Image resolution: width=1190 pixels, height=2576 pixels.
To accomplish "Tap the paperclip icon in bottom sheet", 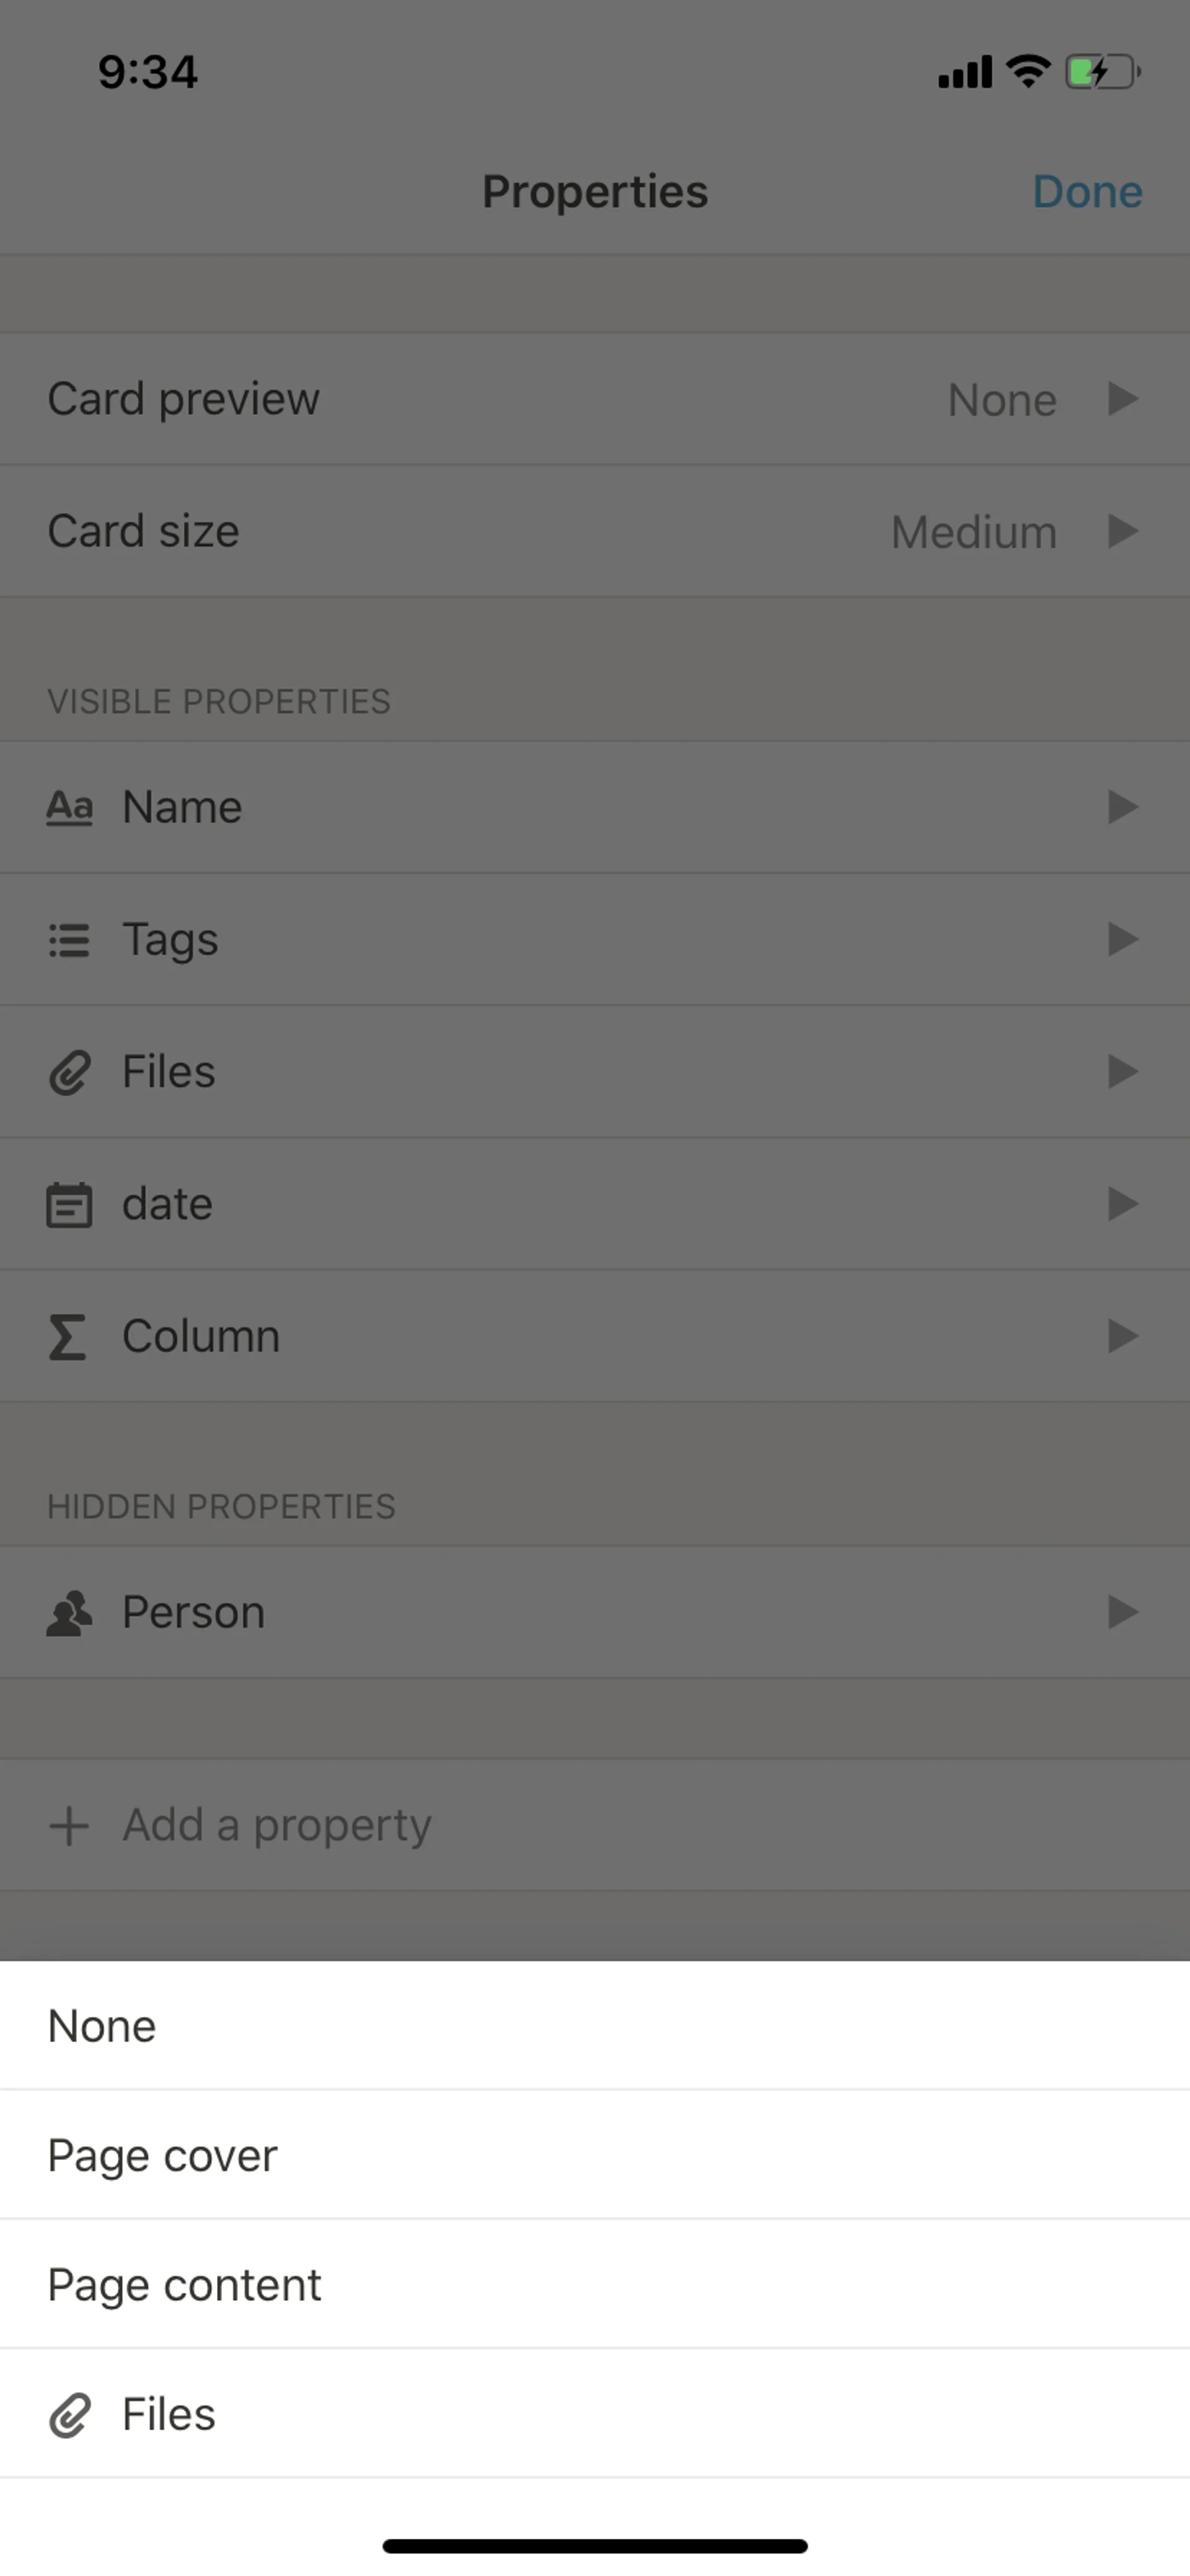I will click(69, 2415).
